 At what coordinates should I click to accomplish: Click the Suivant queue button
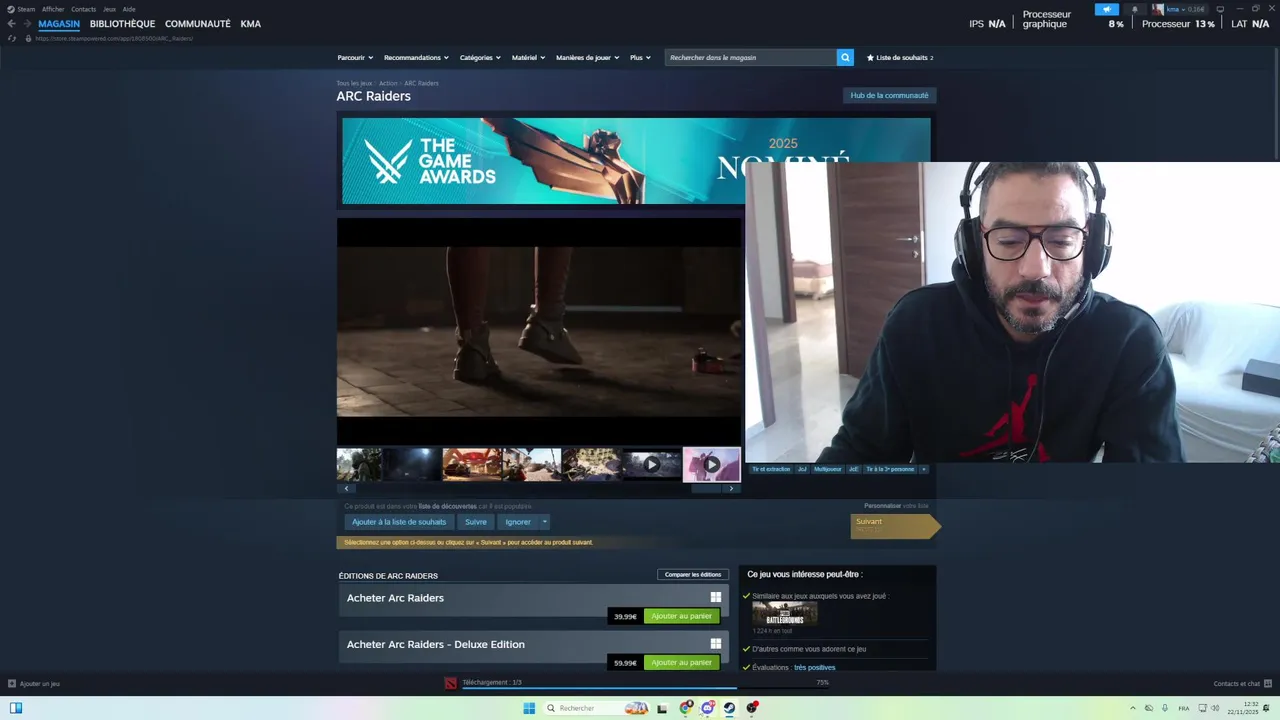[x=895, y=526]
